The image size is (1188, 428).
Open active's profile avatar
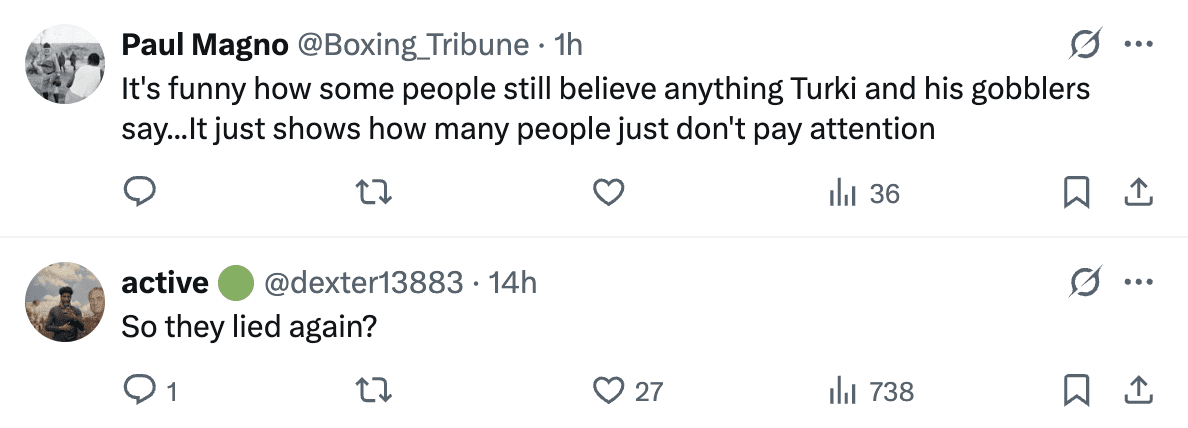(63, 302)
